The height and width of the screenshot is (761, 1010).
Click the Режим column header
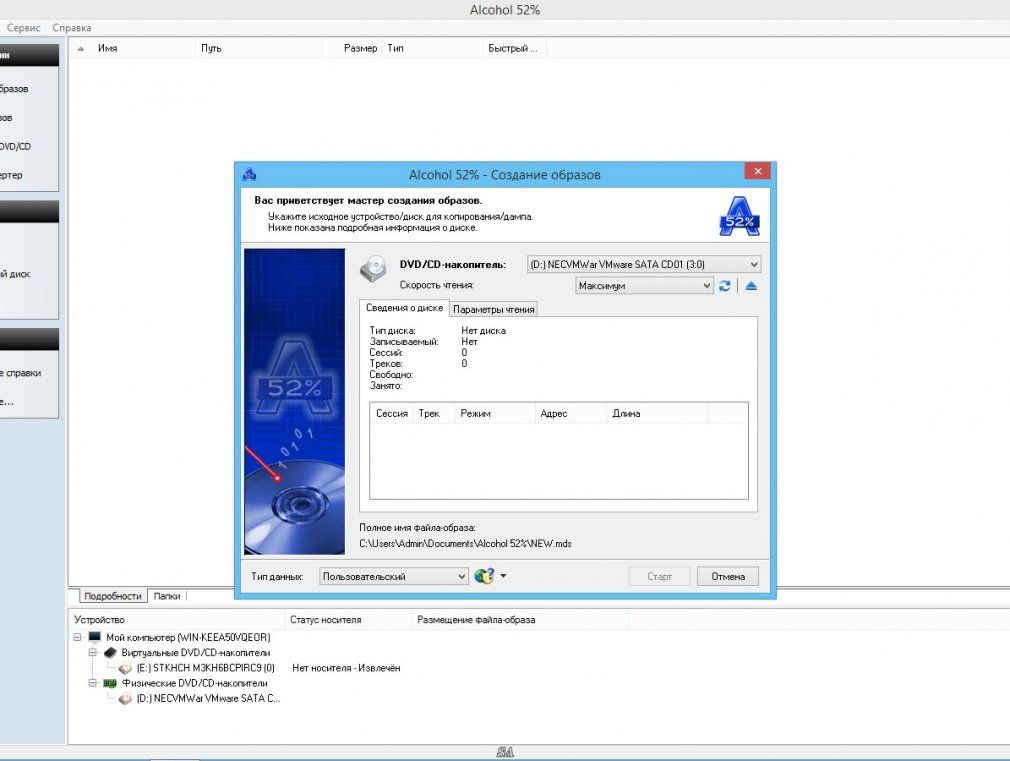pyautogui.click(x=494, y=414)
